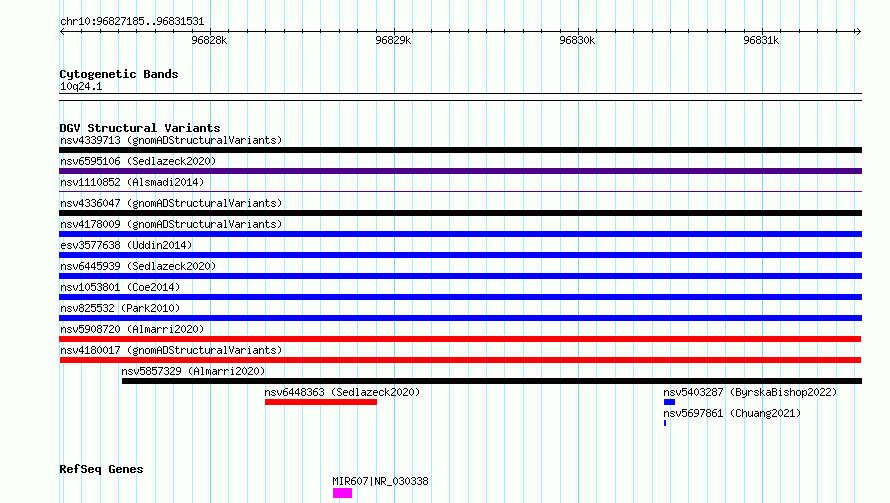Image resolution: width=890 pixels, height=503 pixels.
Task: Click the 96828k ruler label
Action: 209,40
